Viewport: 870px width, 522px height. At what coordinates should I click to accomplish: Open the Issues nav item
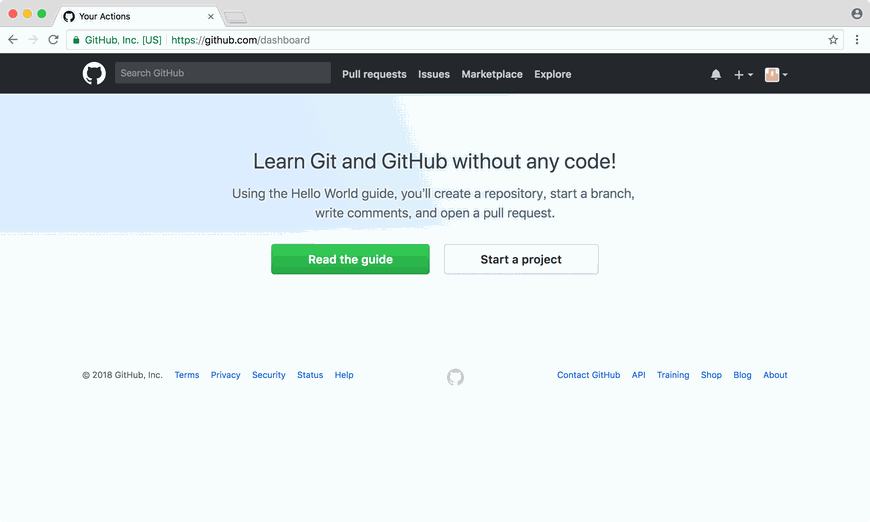(434, 74)
